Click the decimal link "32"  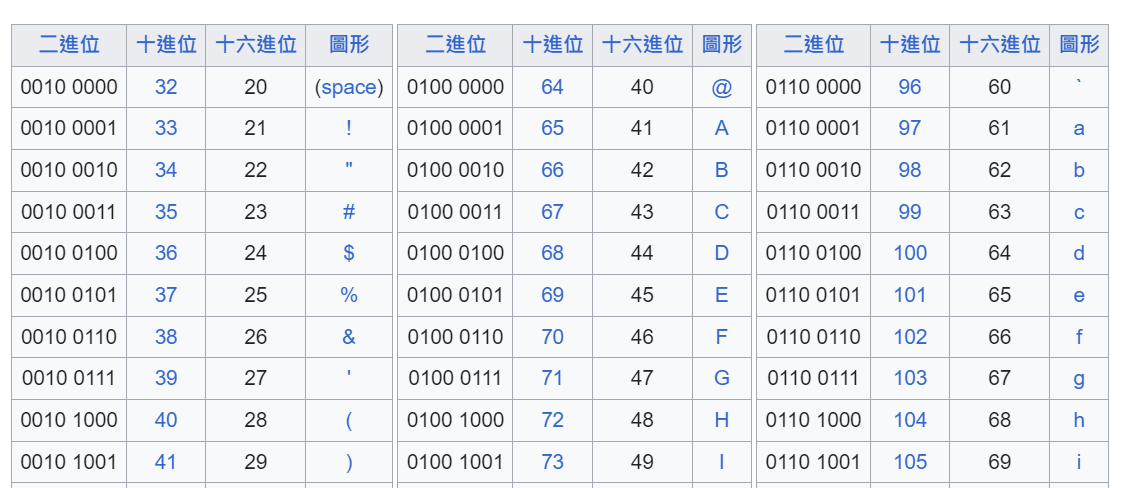point(166,87)
